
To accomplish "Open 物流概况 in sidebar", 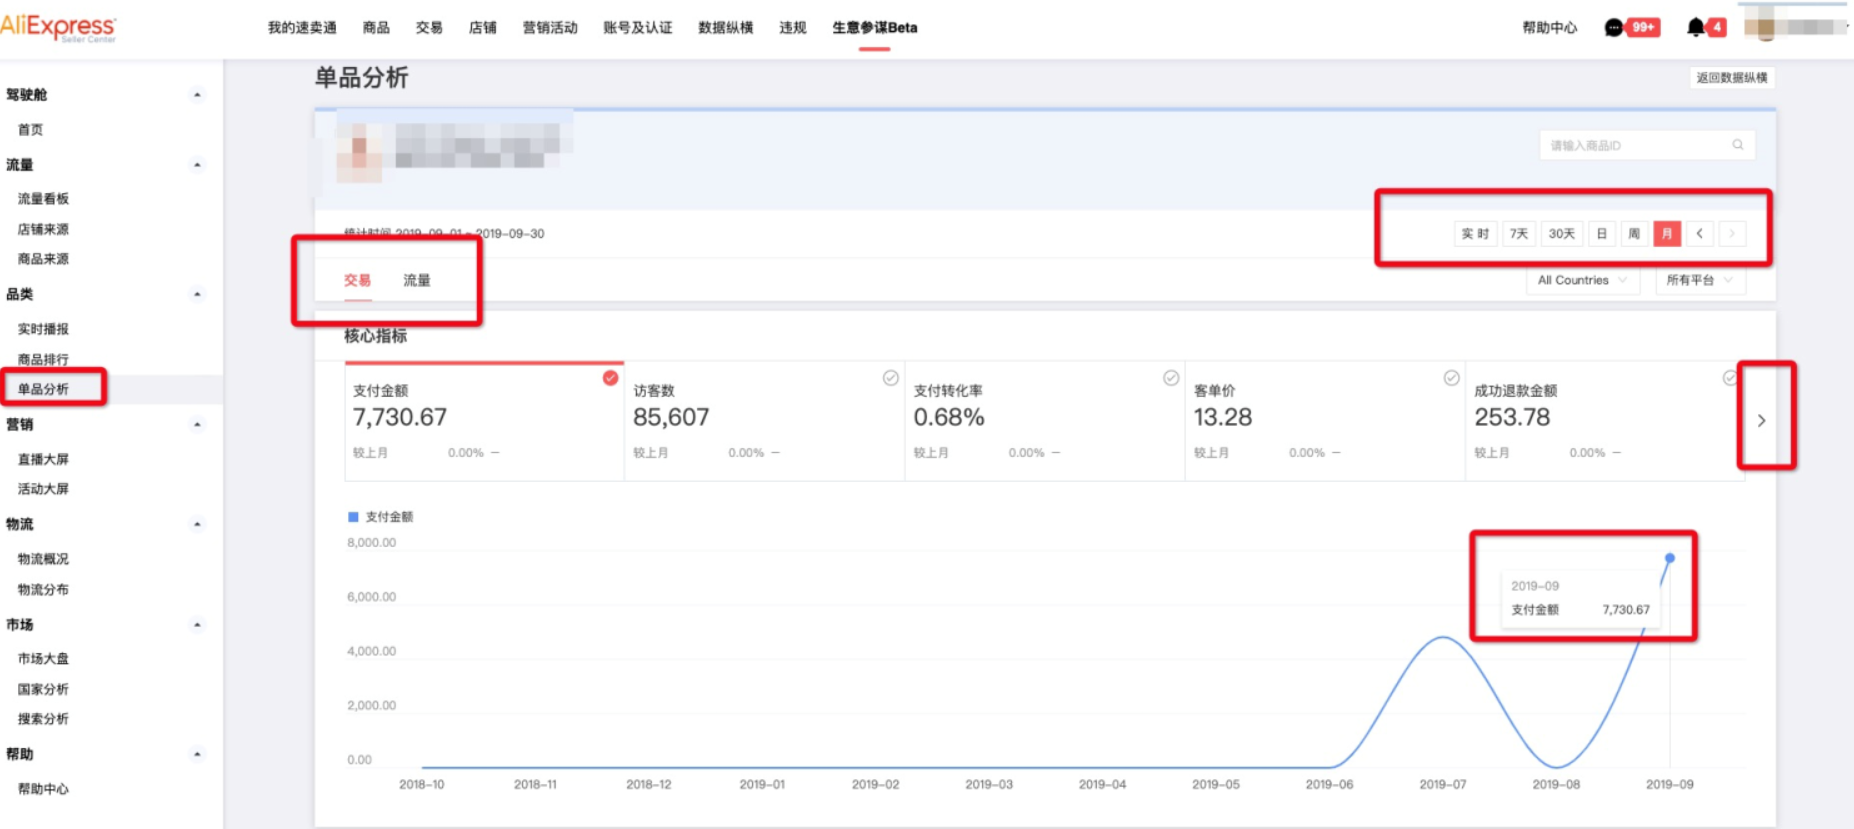I will (x=43, y=559).
